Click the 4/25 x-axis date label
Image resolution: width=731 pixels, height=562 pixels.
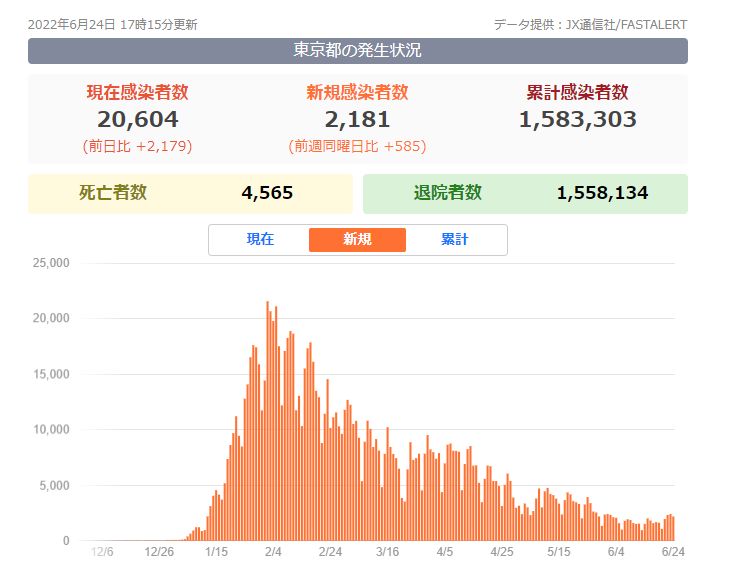[x=502, y=552]
